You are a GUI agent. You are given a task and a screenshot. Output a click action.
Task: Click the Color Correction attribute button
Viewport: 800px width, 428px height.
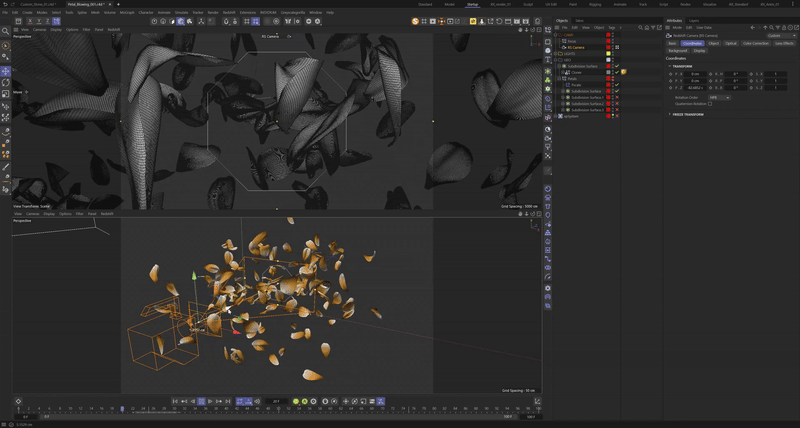coord(756,43)
